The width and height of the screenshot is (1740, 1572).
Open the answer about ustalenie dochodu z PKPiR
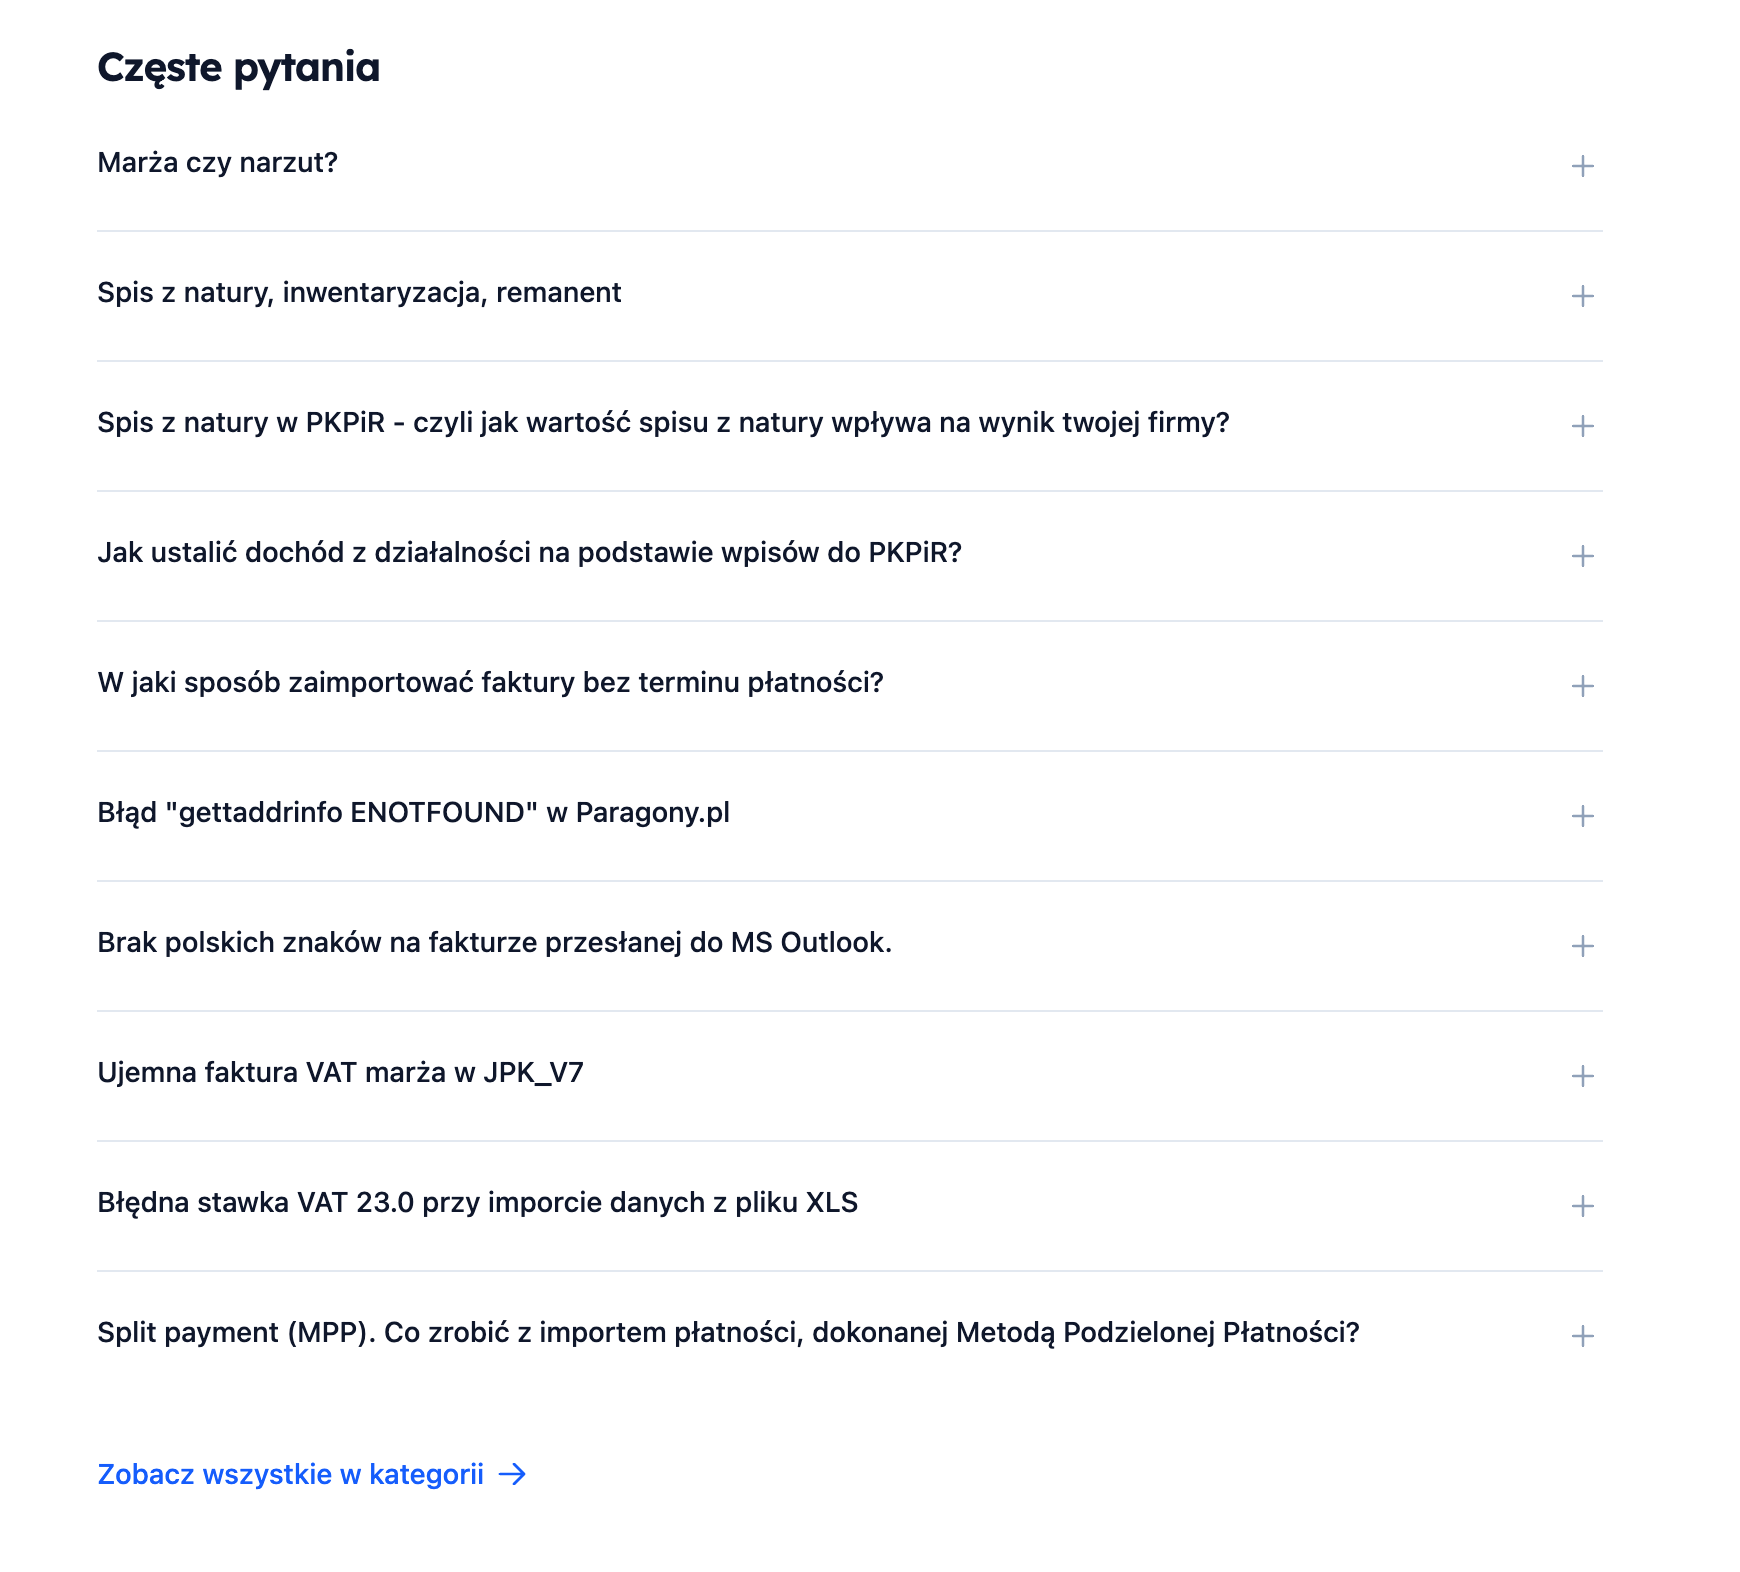coord(1581,557)
